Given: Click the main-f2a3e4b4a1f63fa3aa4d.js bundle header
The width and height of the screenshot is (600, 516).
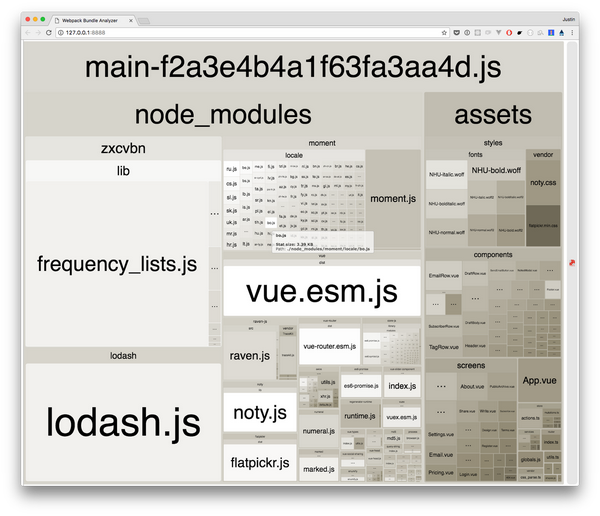Looking at the screenshot, I should [293, 67].
